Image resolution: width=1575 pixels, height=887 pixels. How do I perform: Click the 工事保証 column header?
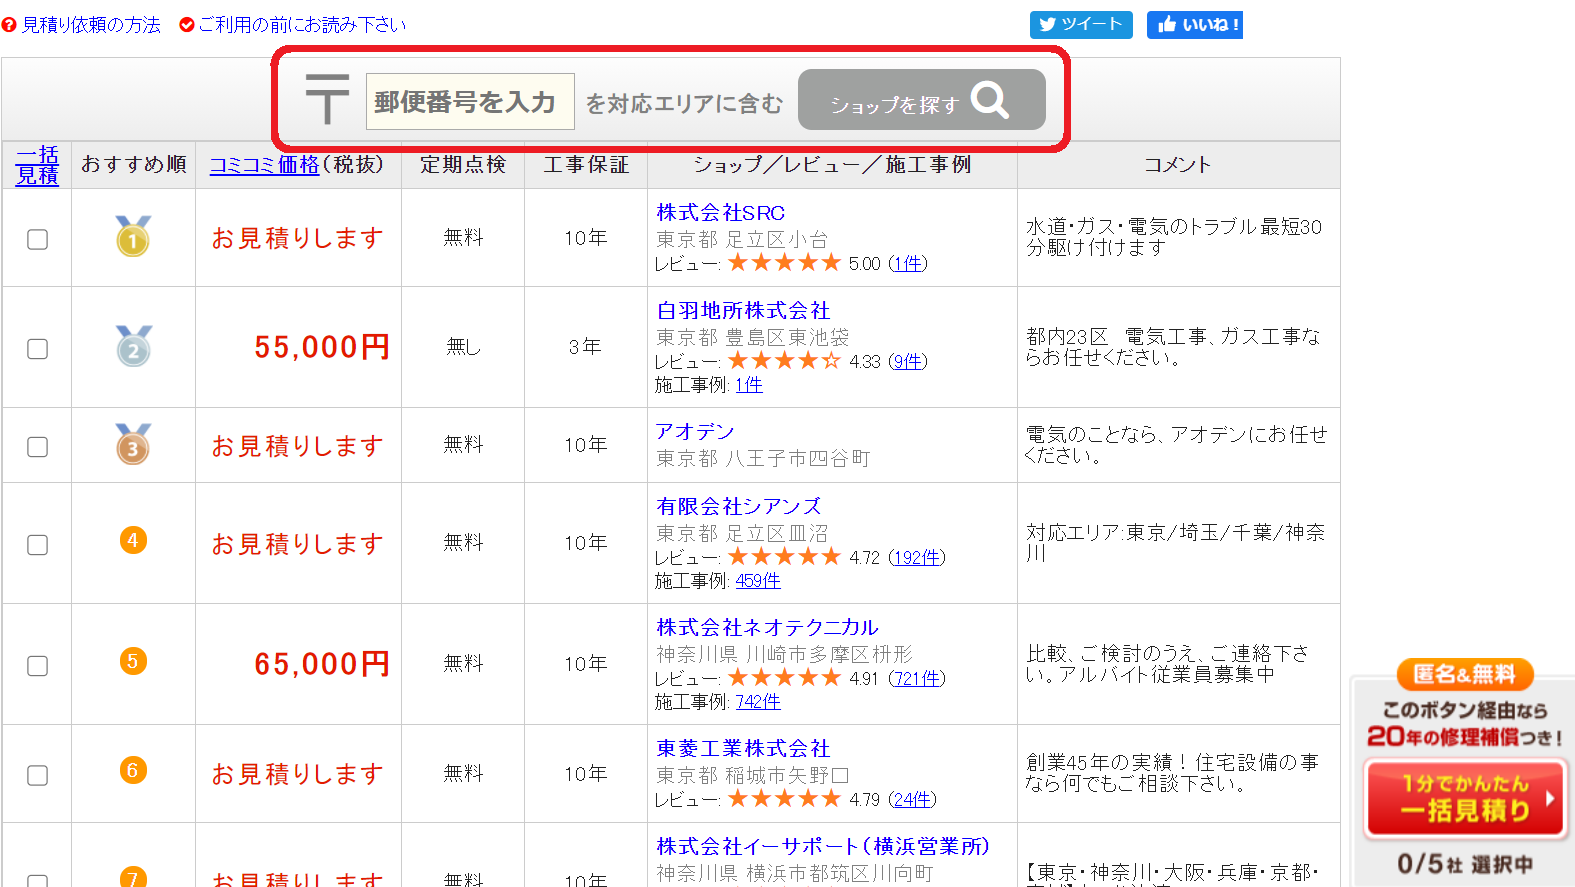(x=586, y=165)
